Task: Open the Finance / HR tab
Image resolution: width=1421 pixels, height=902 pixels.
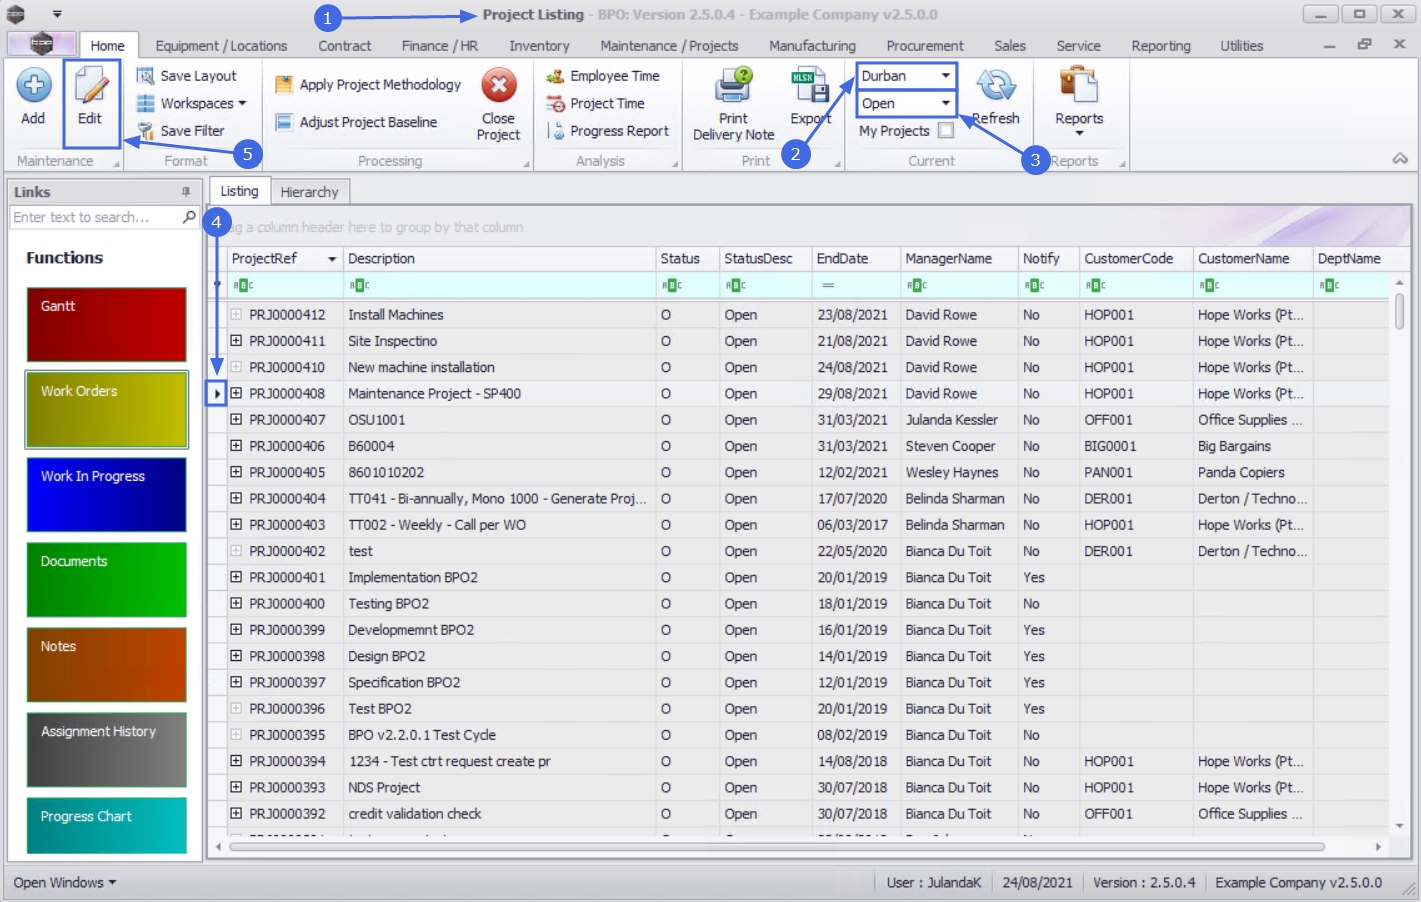Action: (x=440, y=46)
